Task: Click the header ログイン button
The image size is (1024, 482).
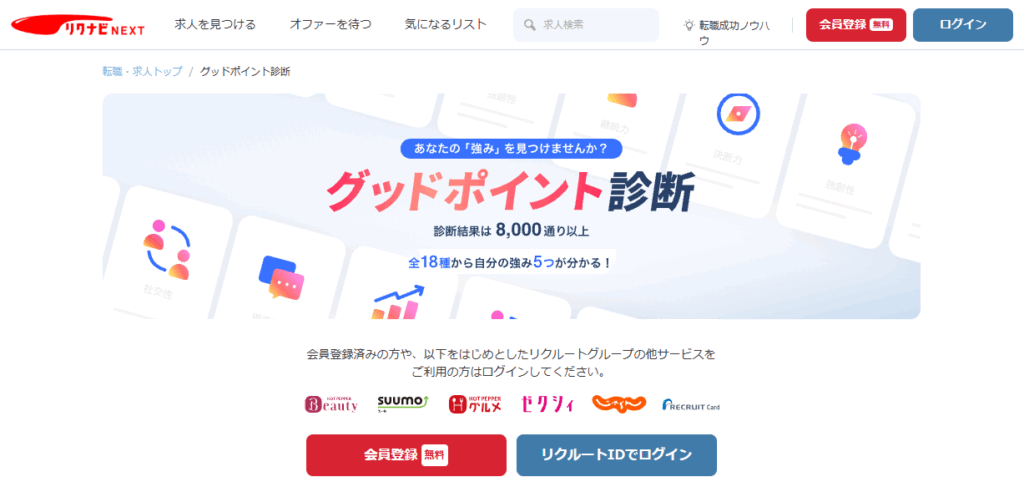Action: click(963, 25)
